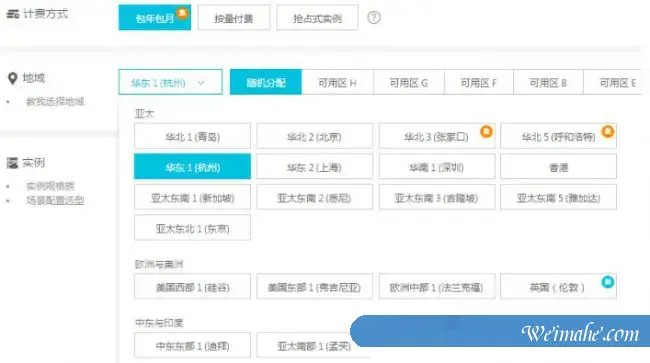This screenshot has width=650, height=363.
Task: Choose region 中东东部 1 (迪拜)
Action: pos(192,345)
